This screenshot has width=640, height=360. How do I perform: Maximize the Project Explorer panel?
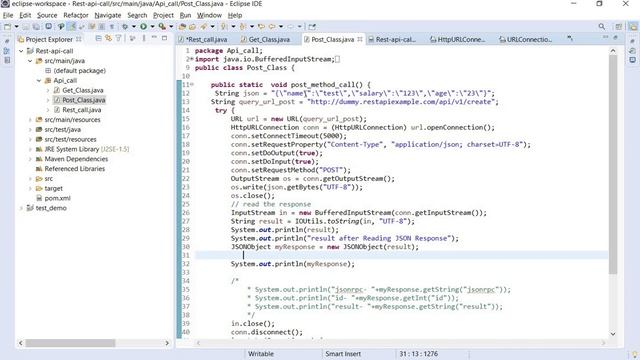click(x=164, y=38)
